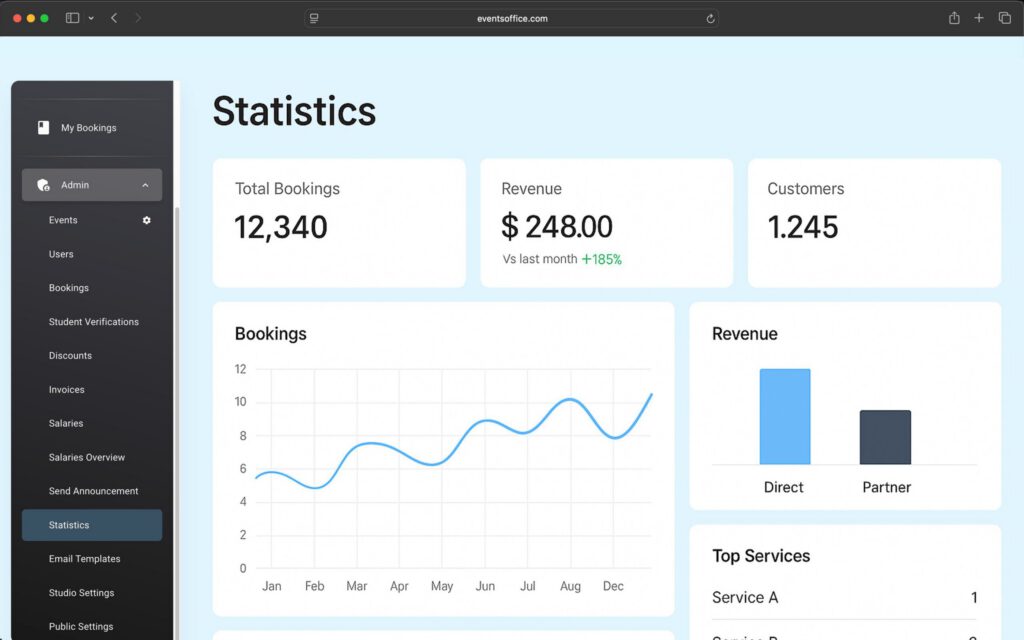Open the settings gear next to Events
1024x640 pixels.
[x=146, y=220]
